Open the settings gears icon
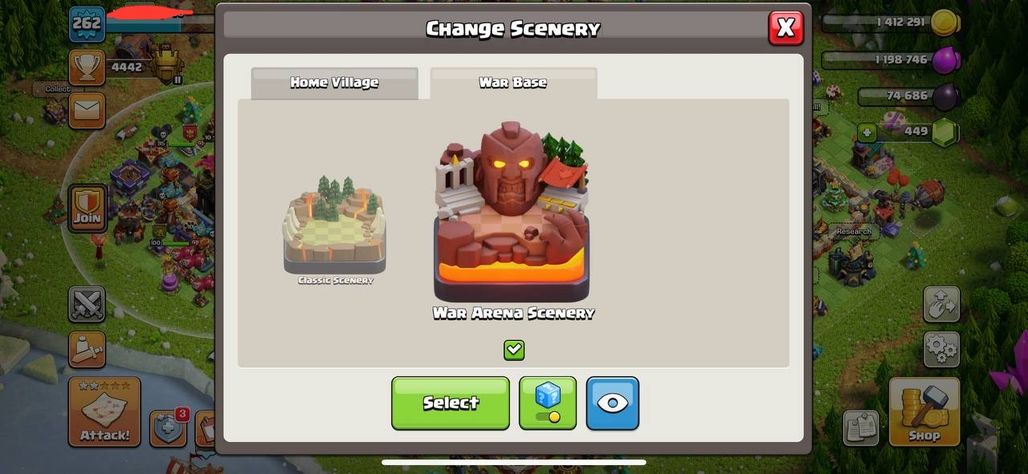This screenshot has width=1028, height=474. [x=941, y=349]
